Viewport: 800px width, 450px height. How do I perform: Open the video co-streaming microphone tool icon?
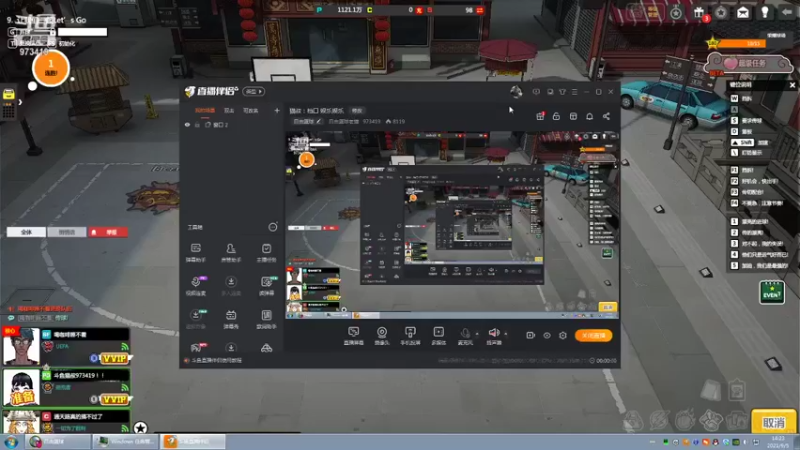(196, 282)
